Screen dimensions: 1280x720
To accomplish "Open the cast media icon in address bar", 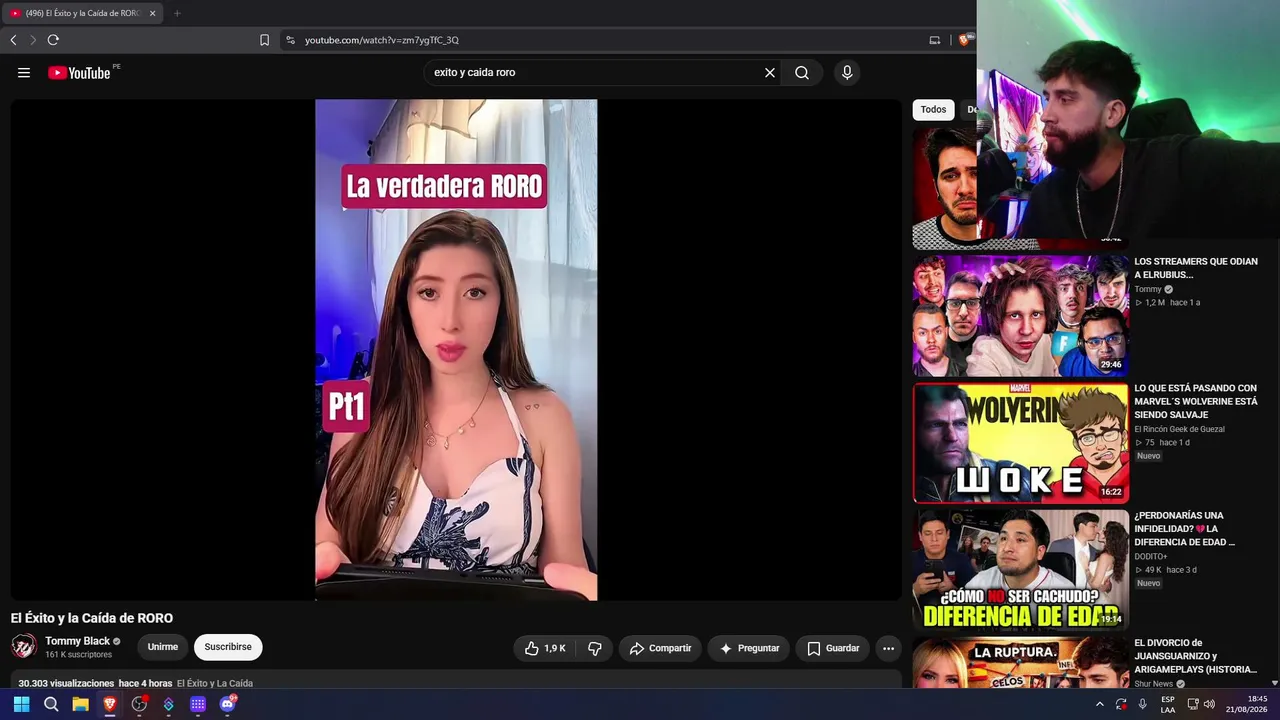I will pyautogui.click(x=935, y=40).
